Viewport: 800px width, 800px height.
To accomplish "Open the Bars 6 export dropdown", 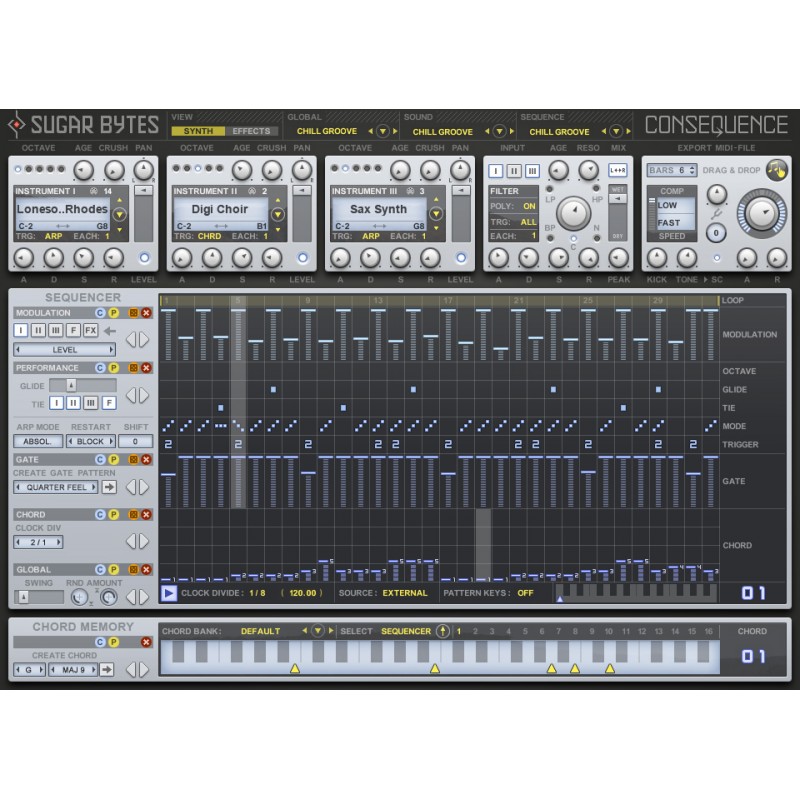I will (671, 170).
